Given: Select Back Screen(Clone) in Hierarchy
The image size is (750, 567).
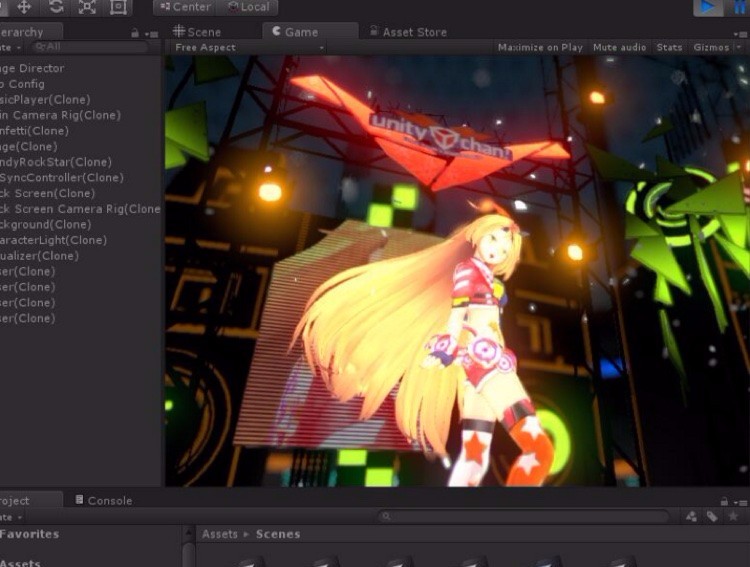Looking at the screenshot, I should coord(80,193).
